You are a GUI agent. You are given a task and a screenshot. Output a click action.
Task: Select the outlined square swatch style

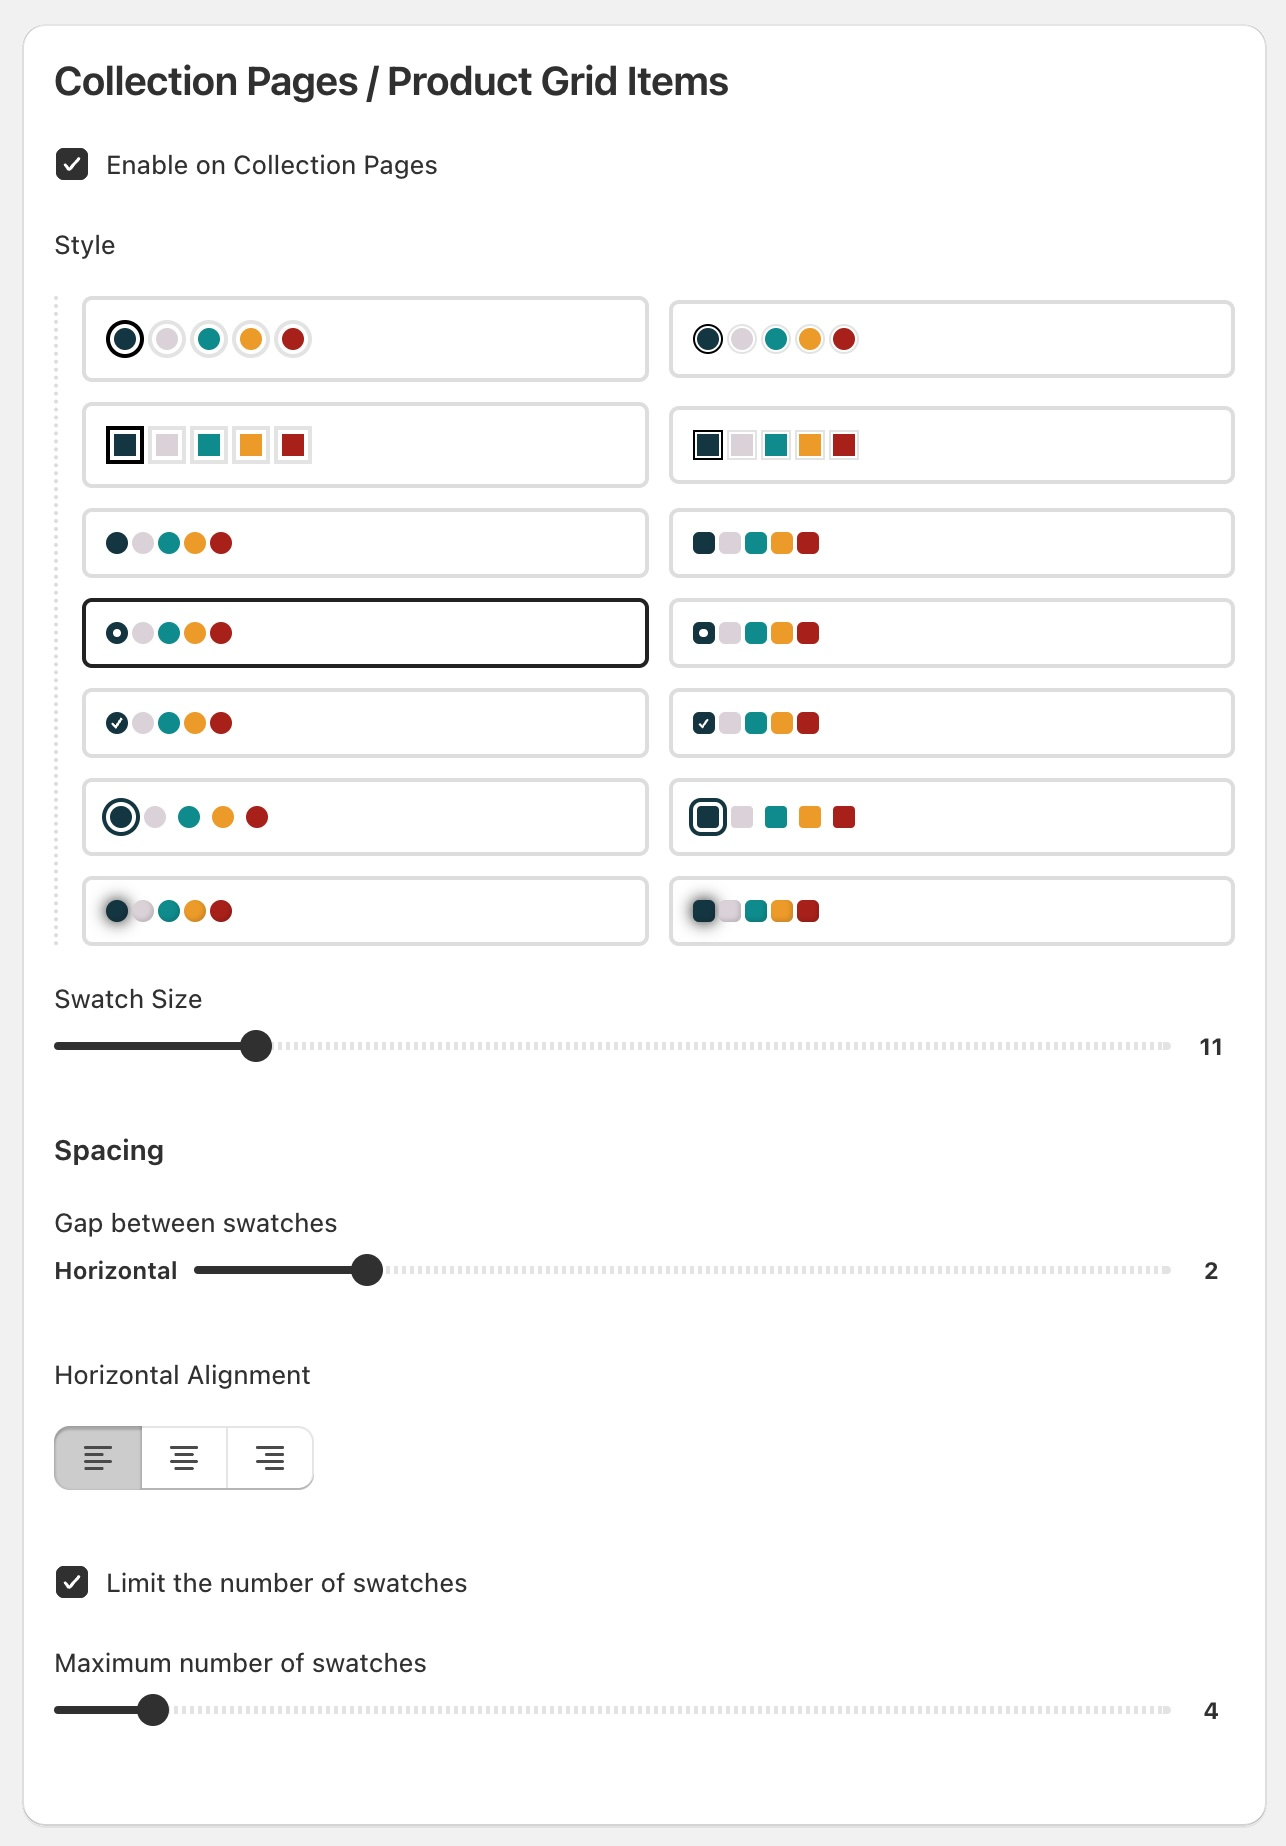[x=365, y=445]
